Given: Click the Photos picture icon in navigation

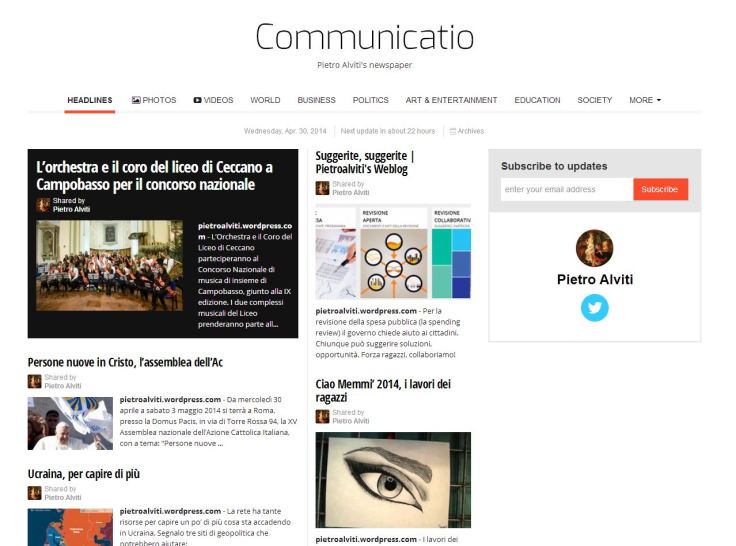Looking at the screenshot, I should click(x=136, y=100).
